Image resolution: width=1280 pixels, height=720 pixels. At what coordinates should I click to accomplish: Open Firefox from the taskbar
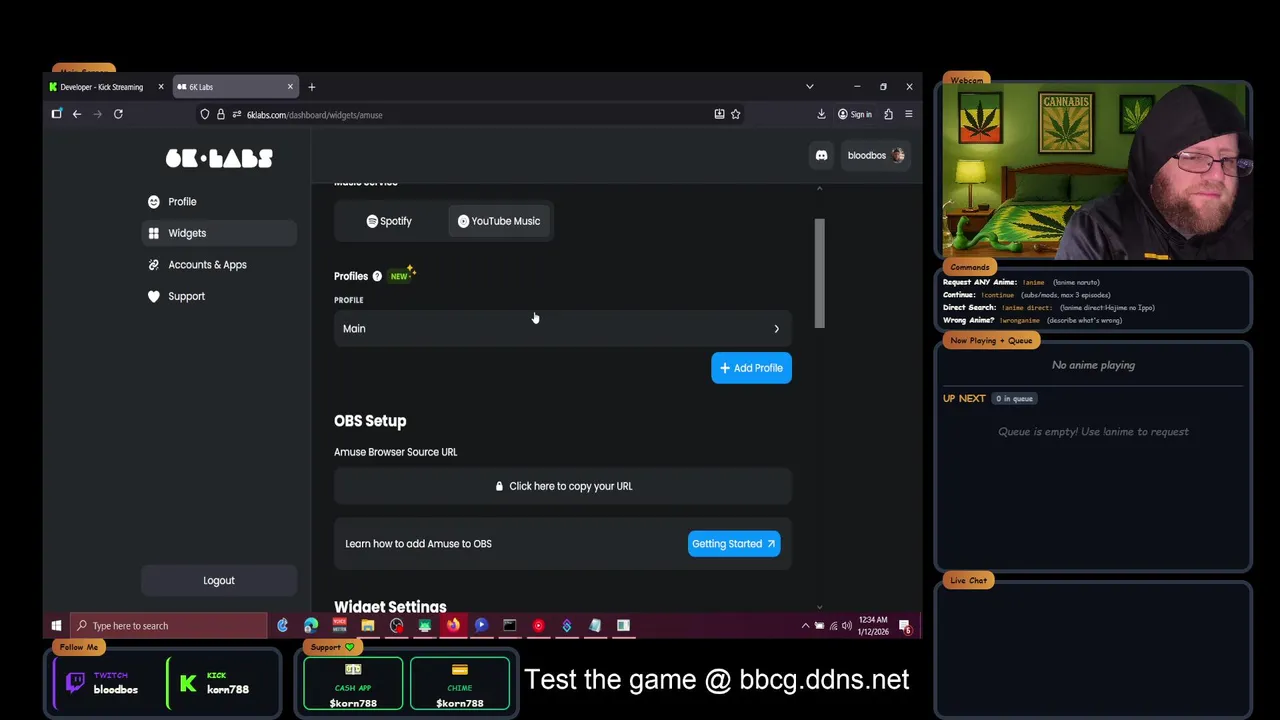(453, 626)
